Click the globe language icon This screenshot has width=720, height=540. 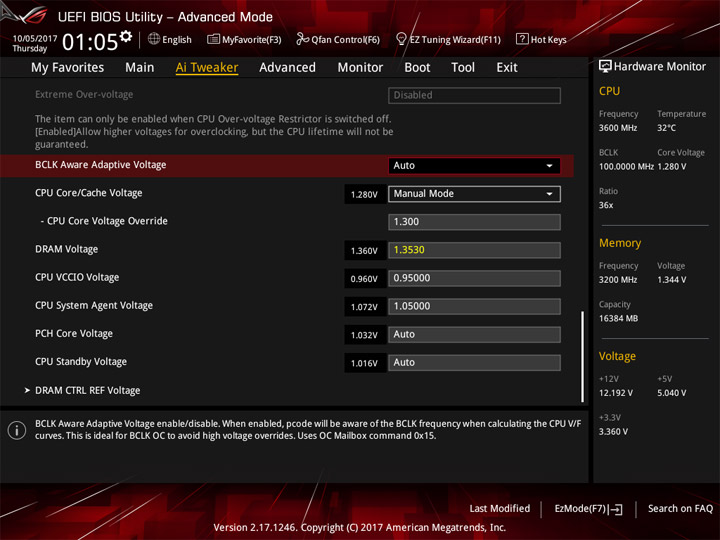pyautogui.click(x=154, y=39)
